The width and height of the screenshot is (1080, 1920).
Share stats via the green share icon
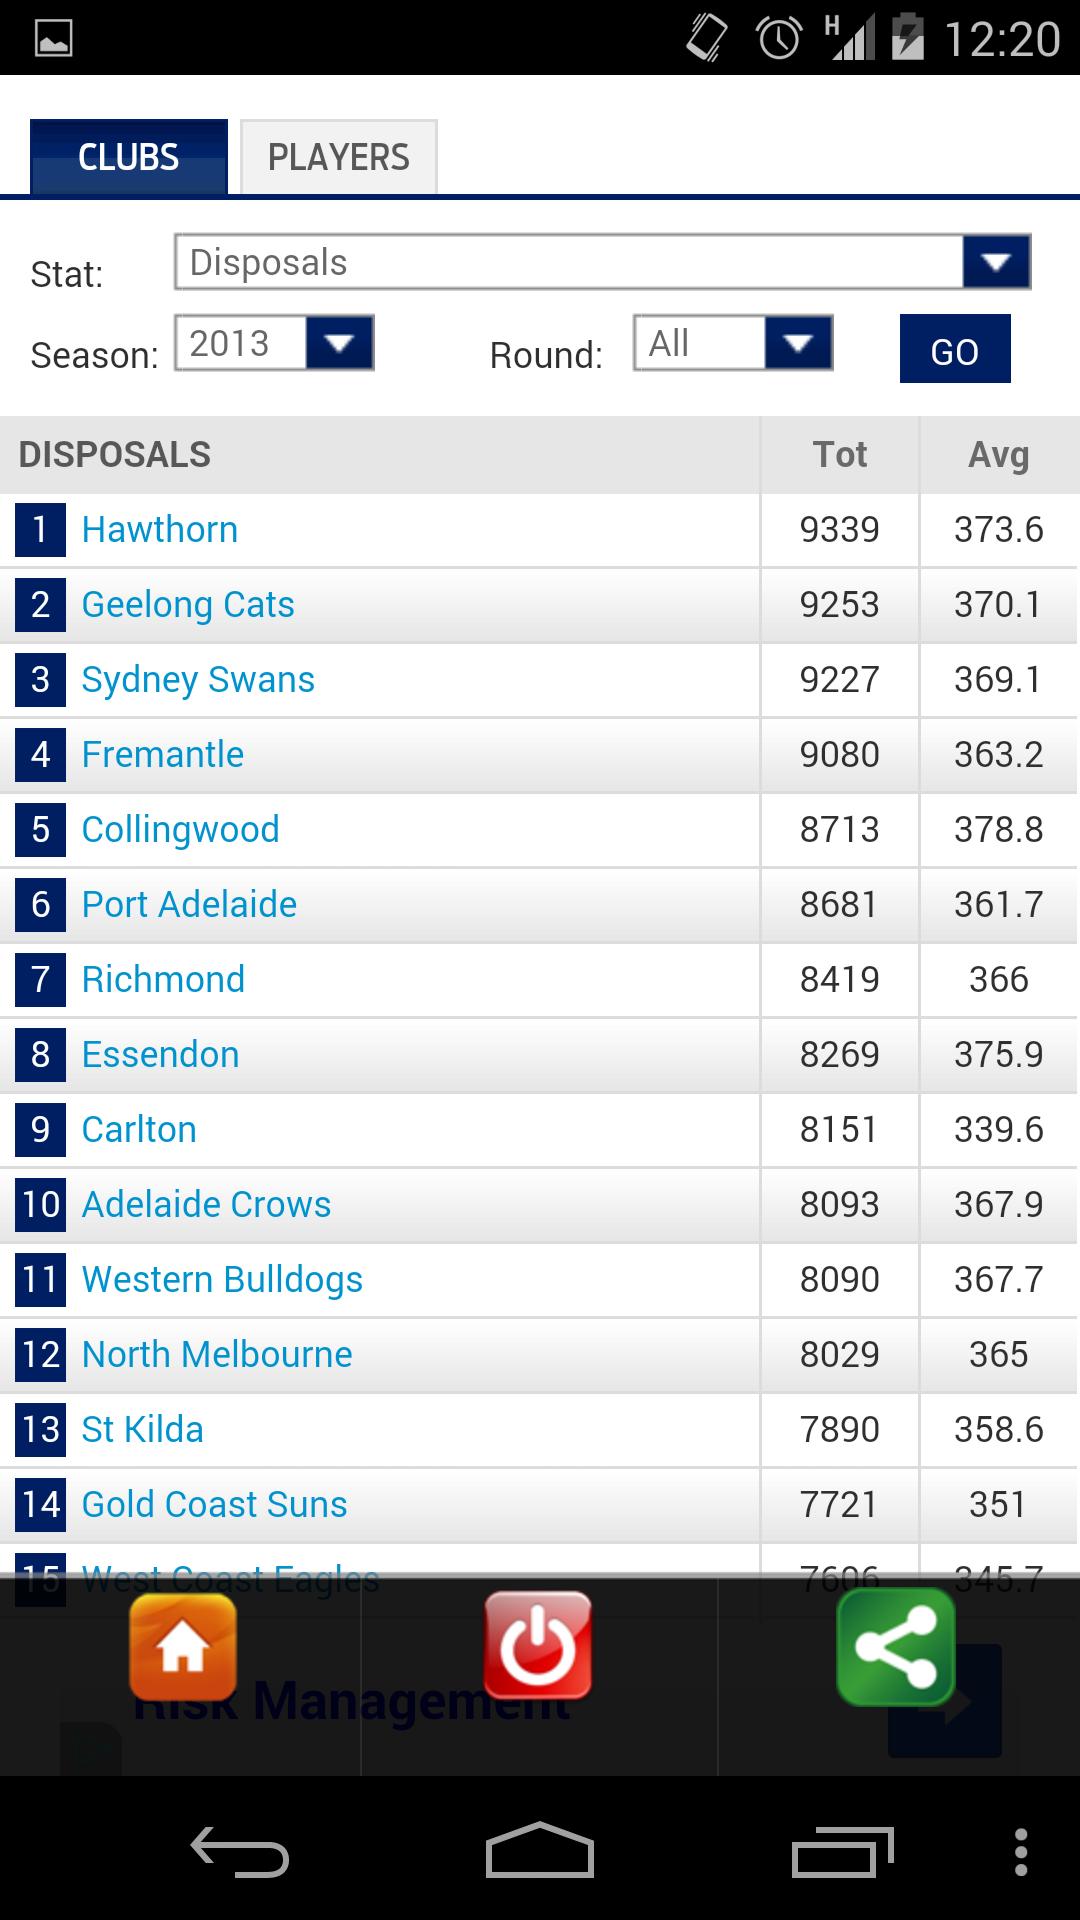tap(897, 1647)
